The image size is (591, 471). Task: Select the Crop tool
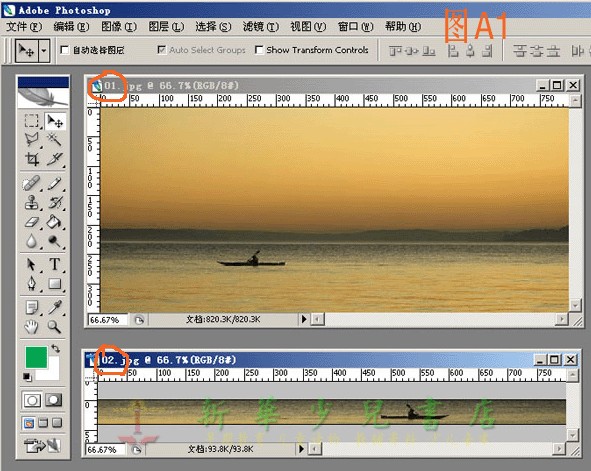click(x=32, y=159)
